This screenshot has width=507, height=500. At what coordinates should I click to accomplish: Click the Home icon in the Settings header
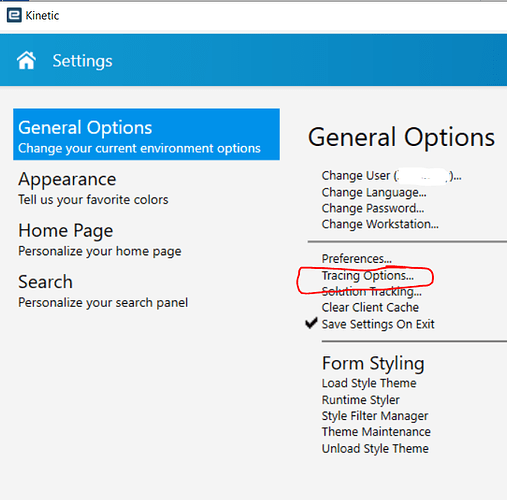(x=26, y=60)
